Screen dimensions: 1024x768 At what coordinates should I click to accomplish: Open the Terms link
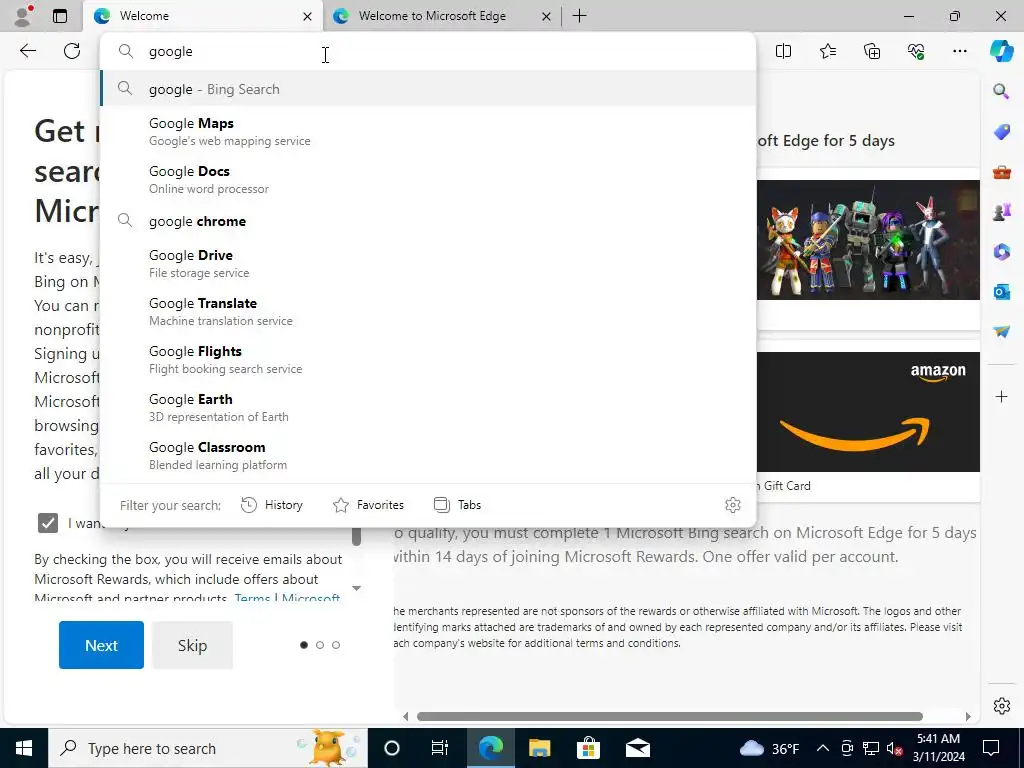pos(252,598)
